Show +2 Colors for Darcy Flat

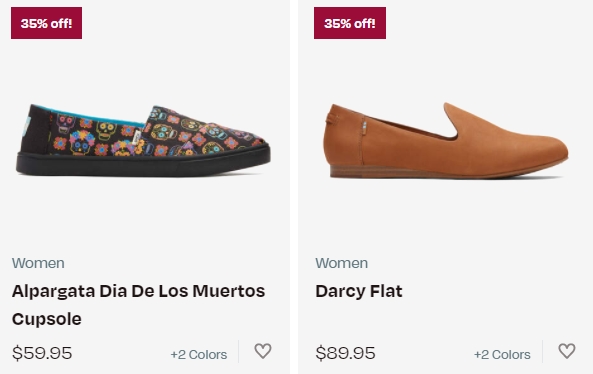(502, 355)
